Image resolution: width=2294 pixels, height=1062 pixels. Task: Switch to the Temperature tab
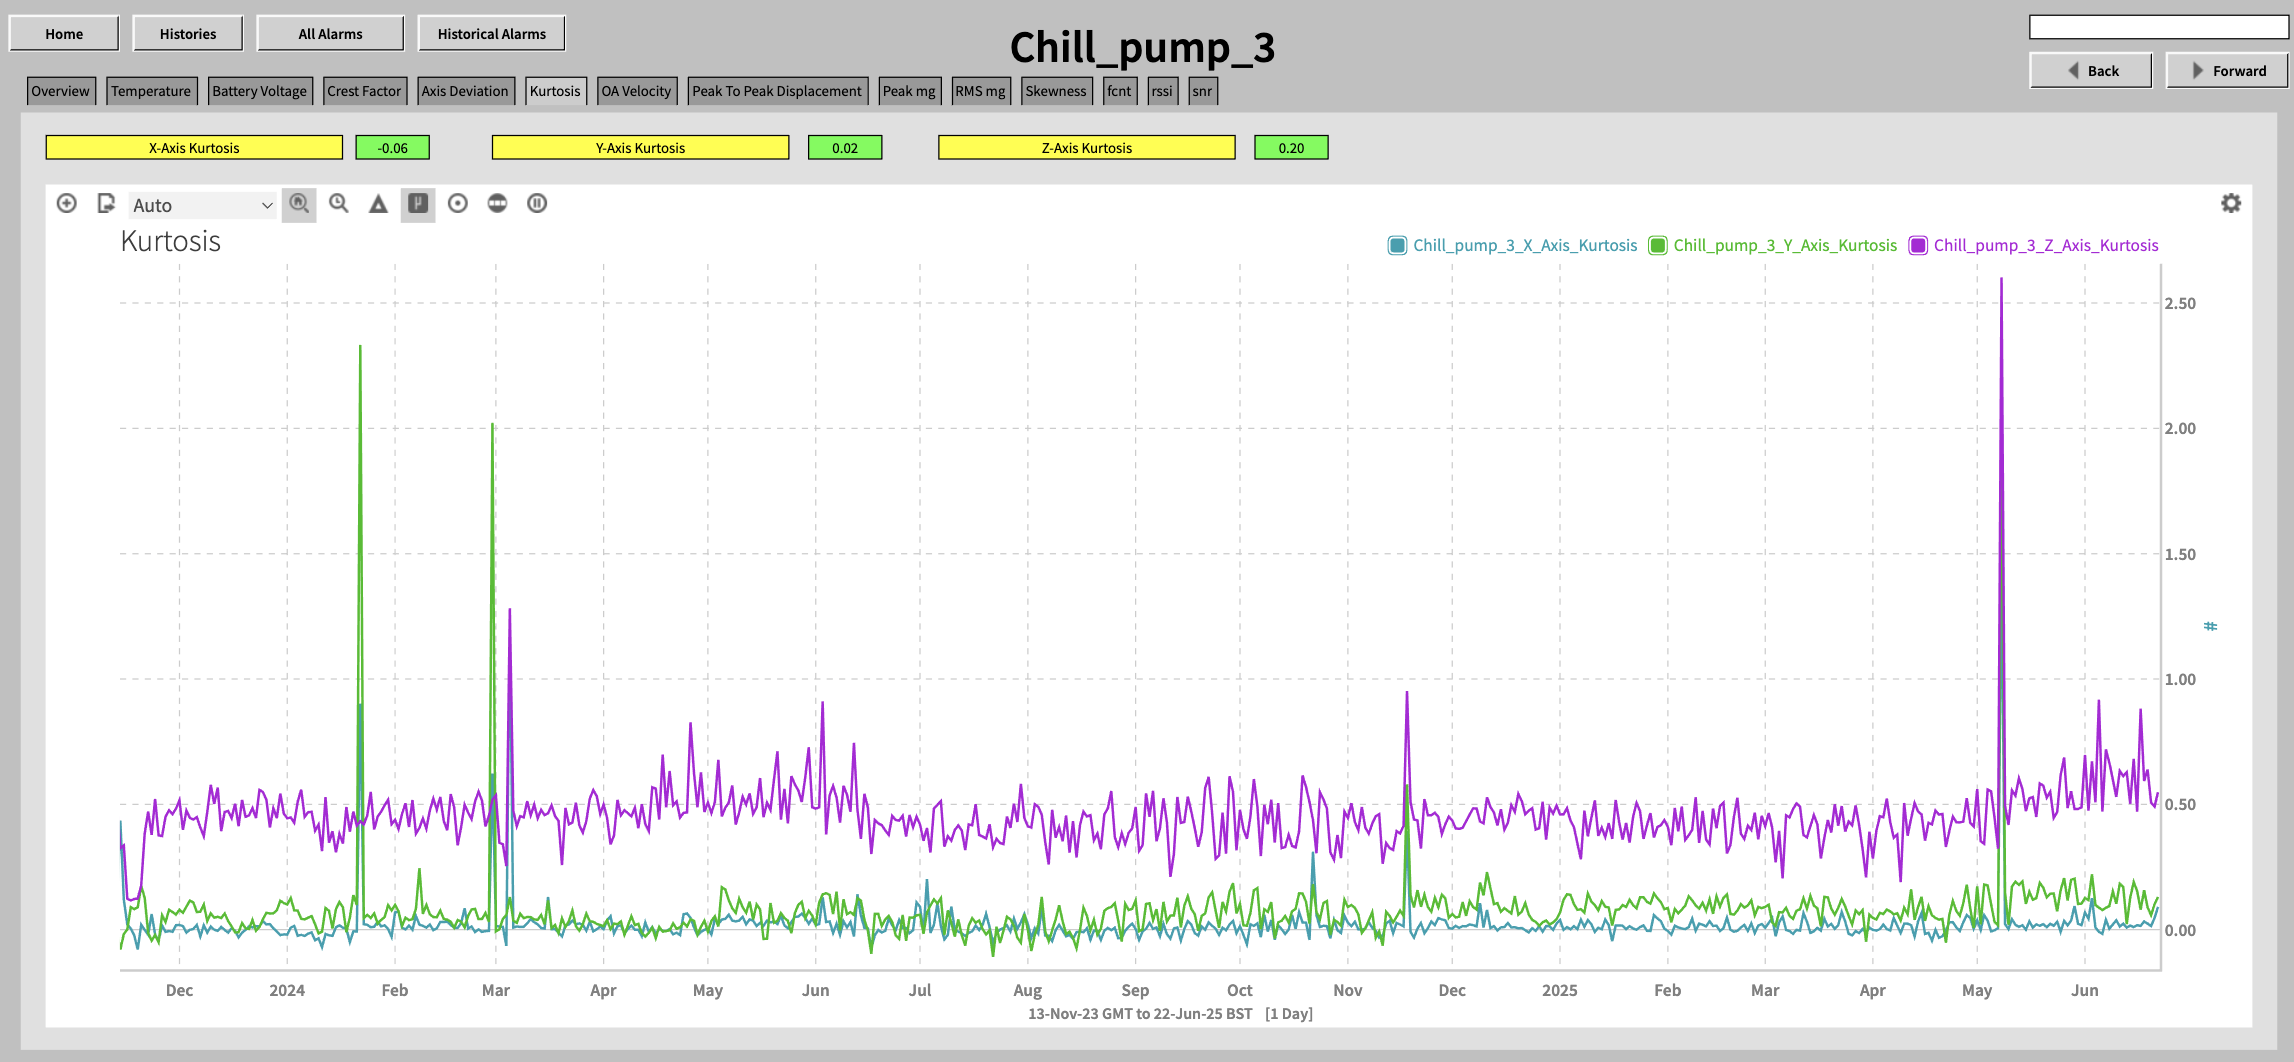point(151,91)
